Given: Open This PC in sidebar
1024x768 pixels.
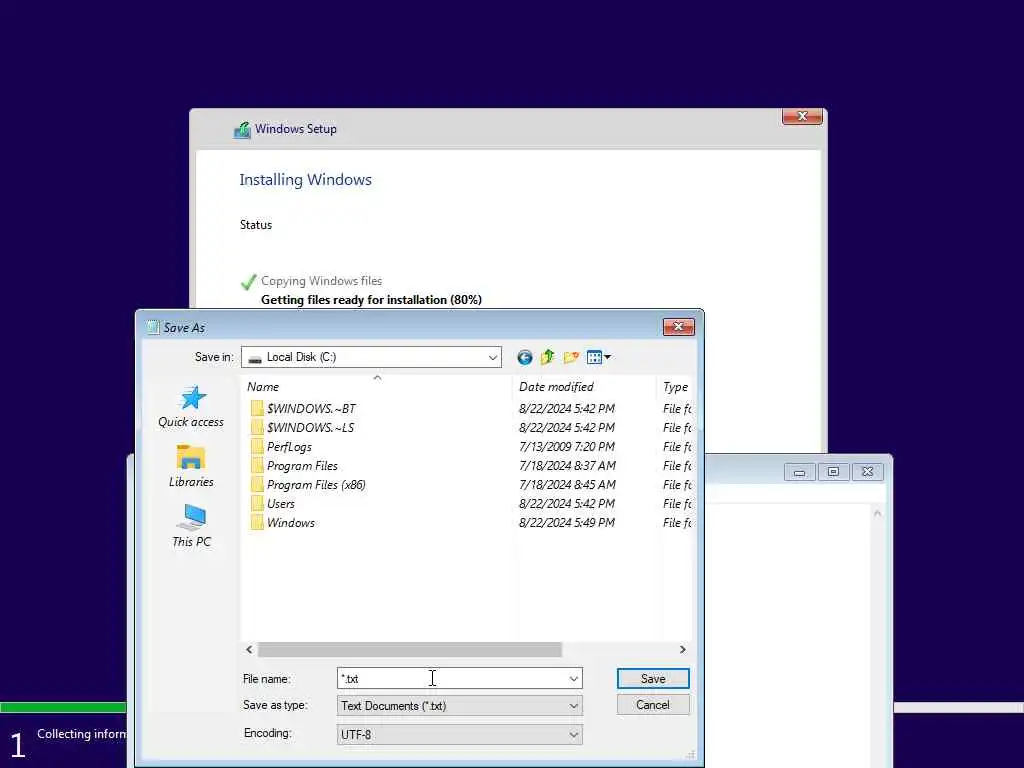Looking at the screenshot, I should (191, 526).
